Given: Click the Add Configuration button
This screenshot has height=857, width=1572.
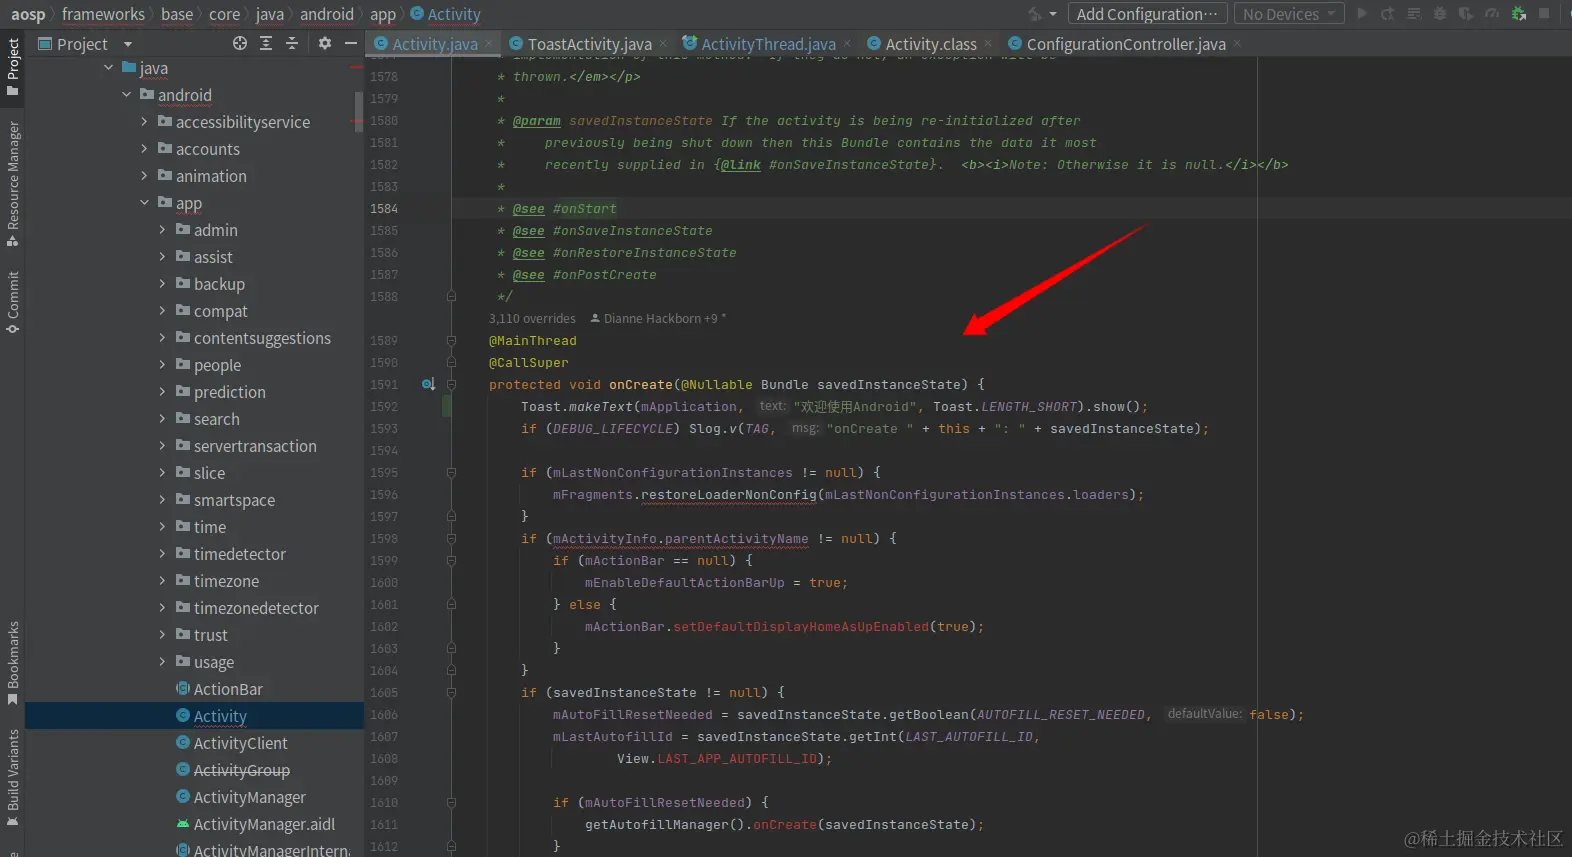Looking at the screenshot, I should click(x=1147, y=14).
